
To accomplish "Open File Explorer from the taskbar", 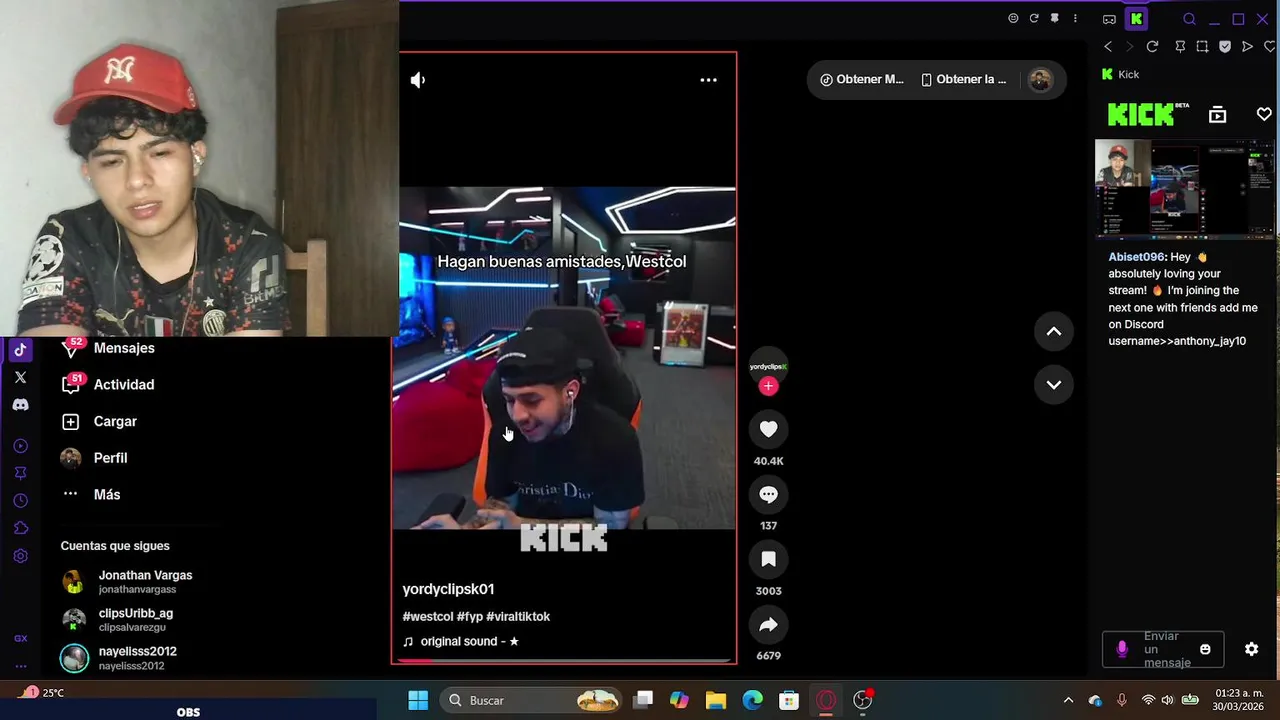I will click(716, 700).
